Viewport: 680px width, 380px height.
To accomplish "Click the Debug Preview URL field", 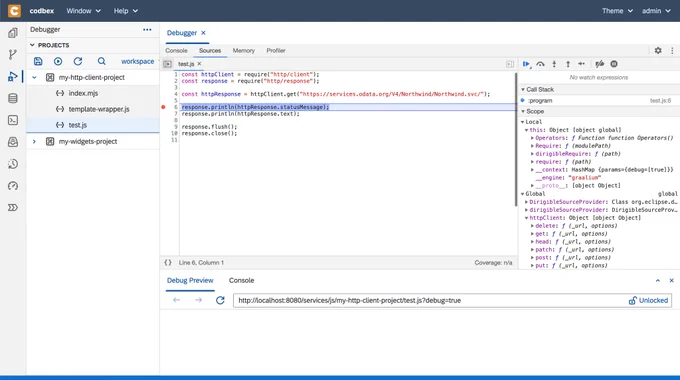I will [x=429, y=300].
